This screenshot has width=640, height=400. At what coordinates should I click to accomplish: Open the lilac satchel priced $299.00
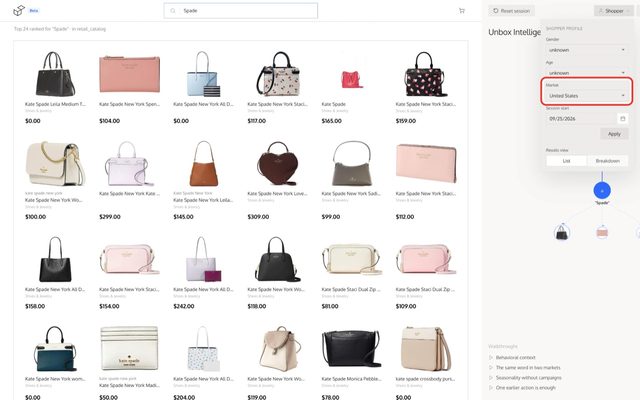click(129, 164)
